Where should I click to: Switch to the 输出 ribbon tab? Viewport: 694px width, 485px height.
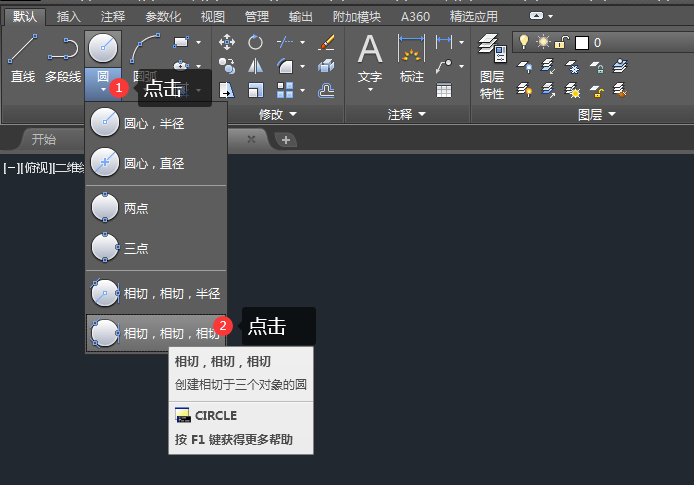pyautogui.click(x=301, y=17)
